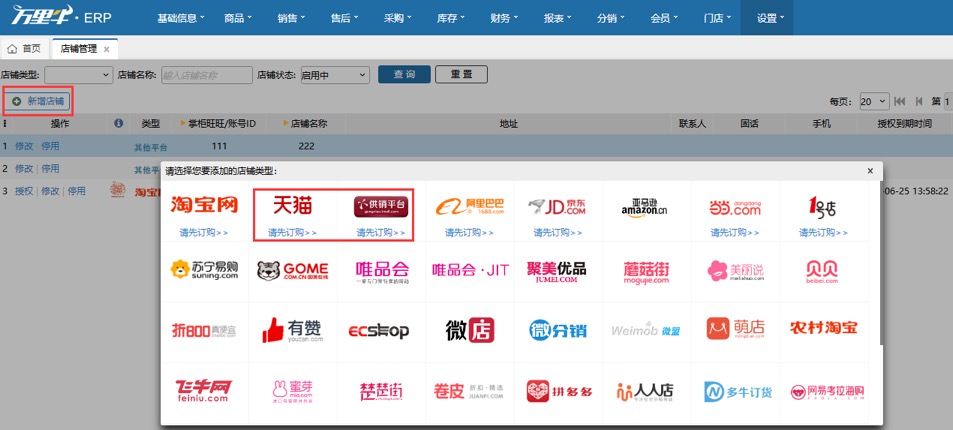Pick the 唯品会 platform logo
This screenshot has height=430, width=953.
382,271
